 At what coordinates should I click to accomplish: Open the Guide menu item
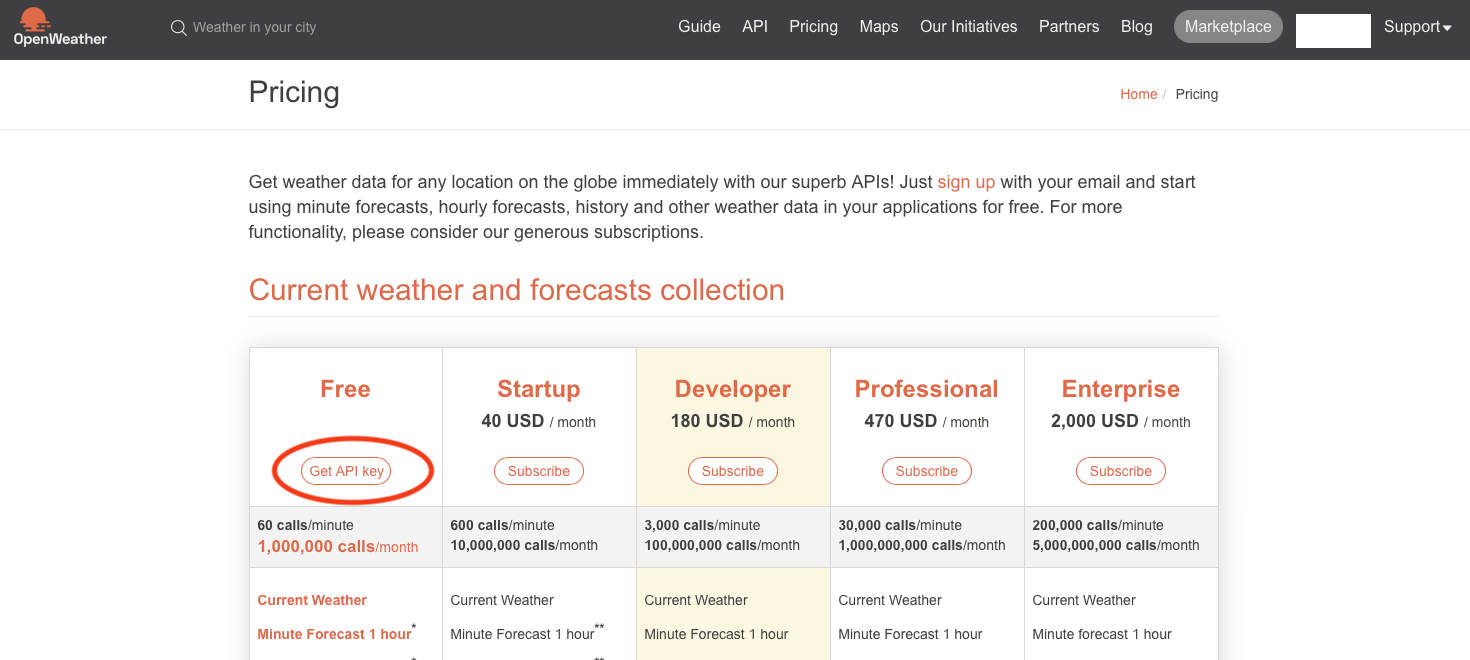(699, 27)
